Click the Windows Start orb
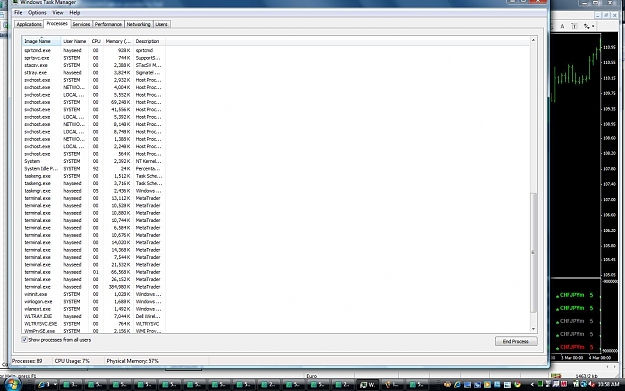The image size is (625, 391). pos(12,385)
